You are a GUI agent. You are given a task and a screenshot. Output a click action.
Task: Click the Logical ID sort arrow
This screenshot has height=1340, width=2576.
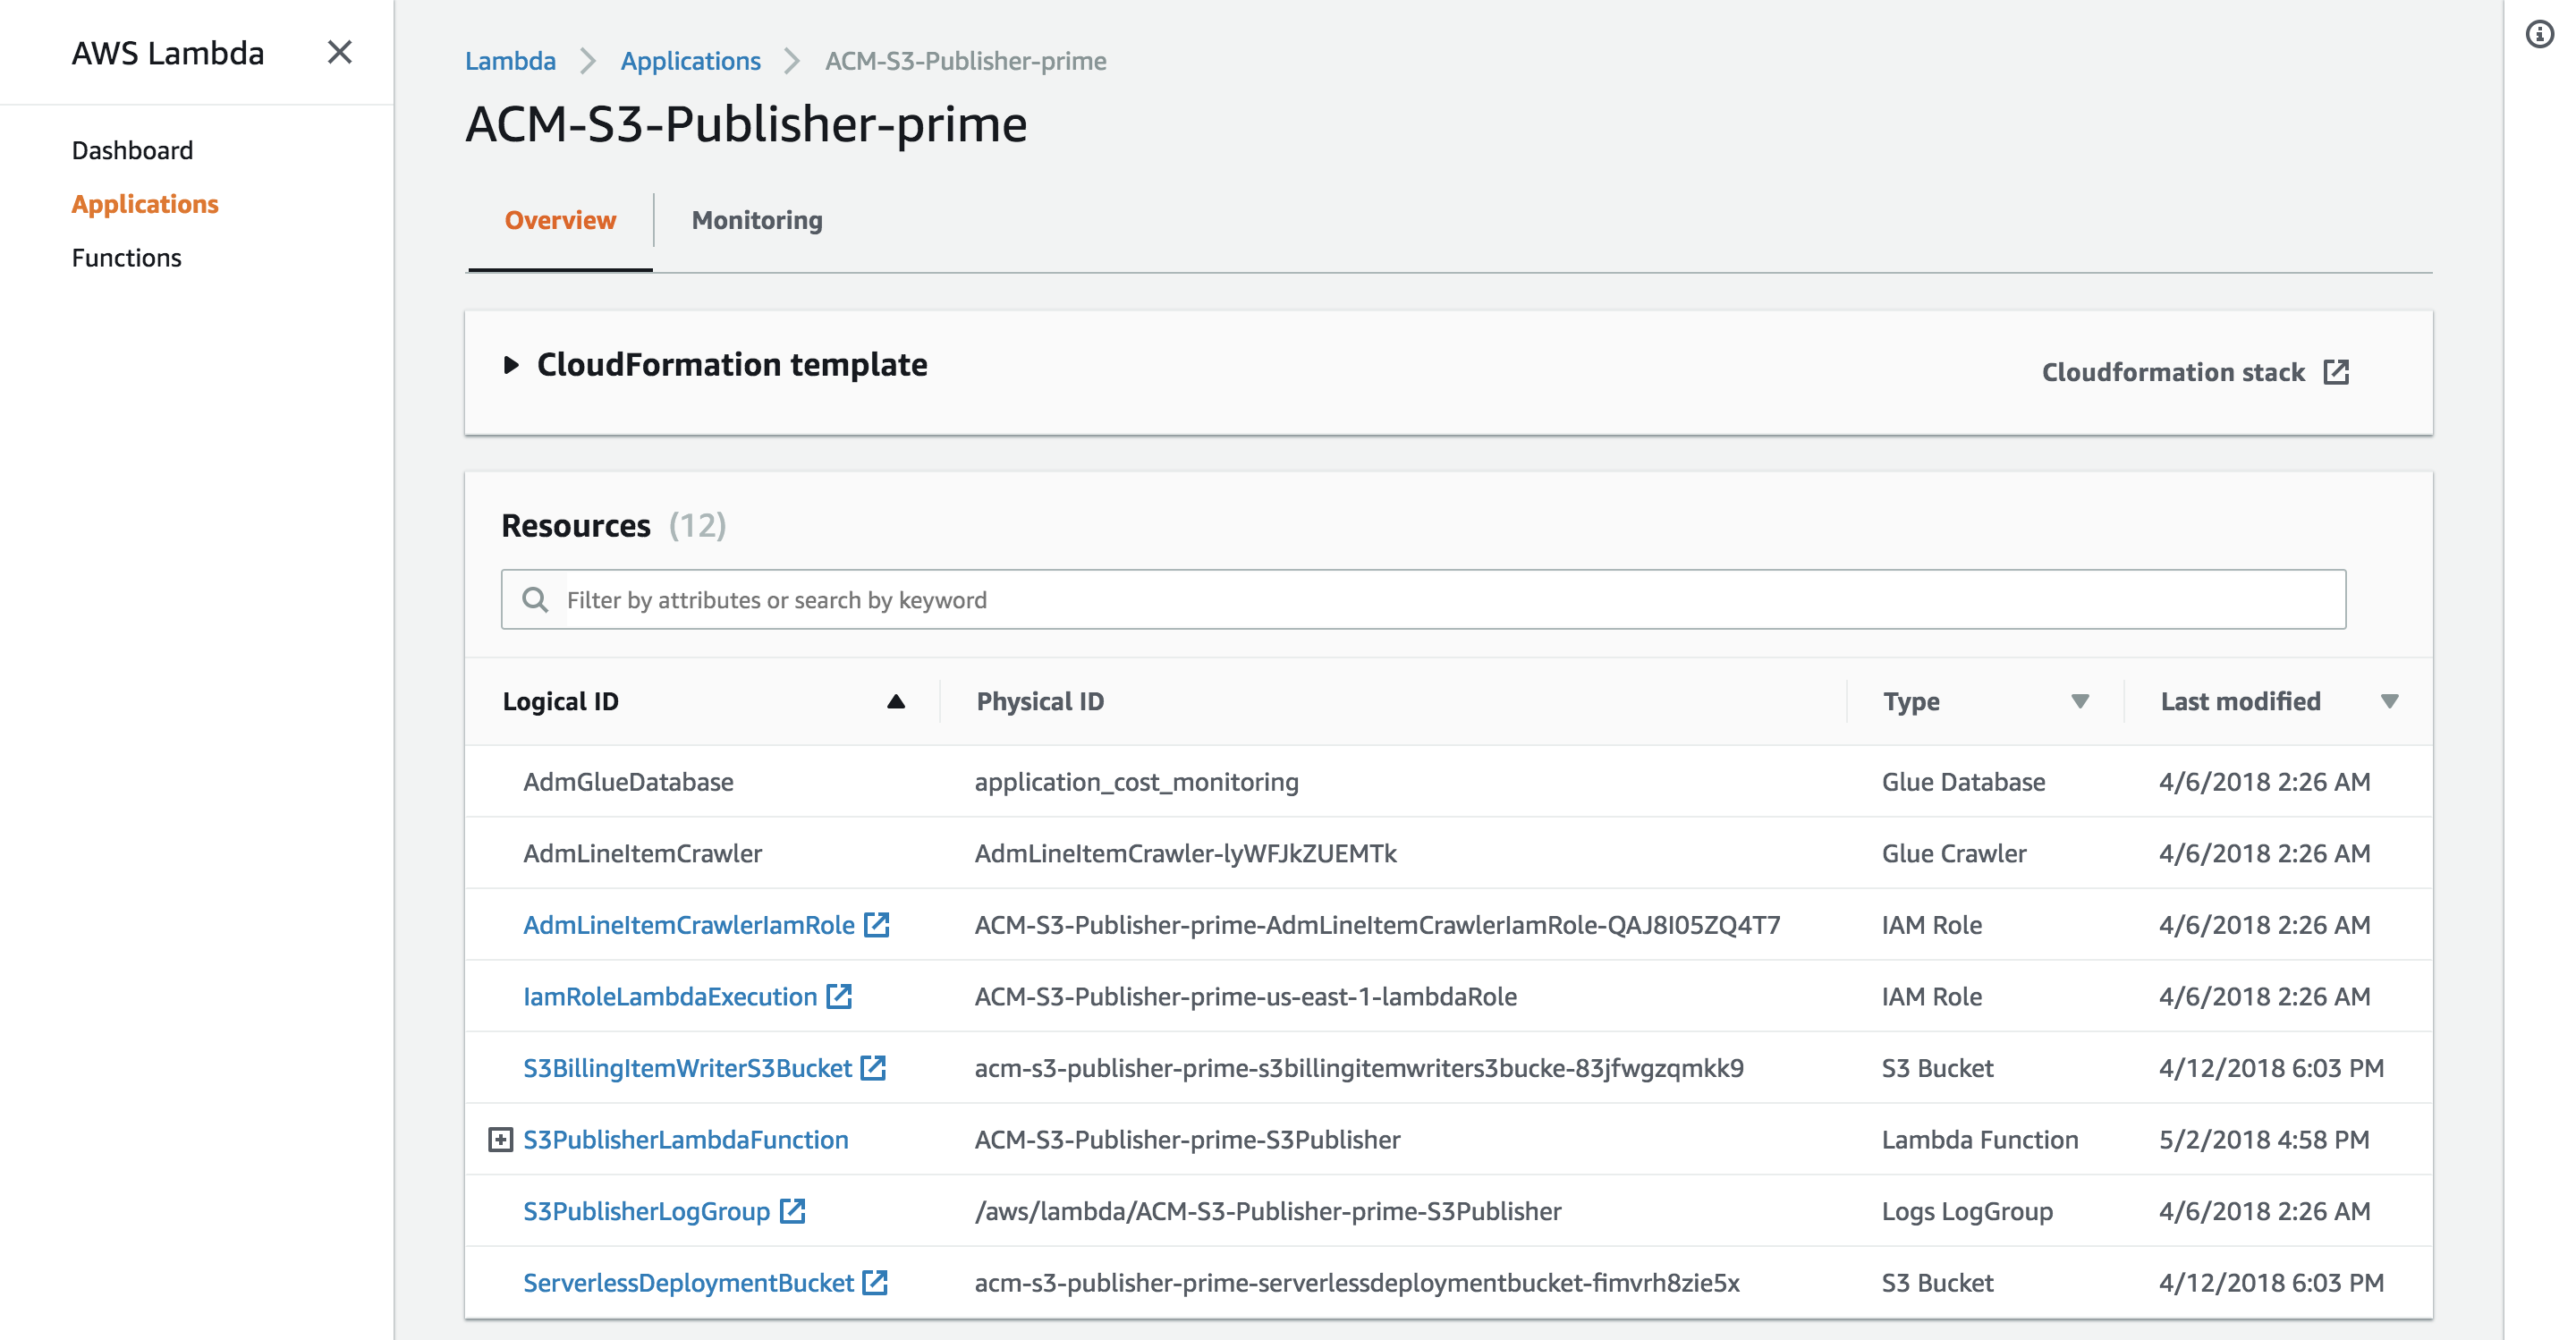point(895,701)
